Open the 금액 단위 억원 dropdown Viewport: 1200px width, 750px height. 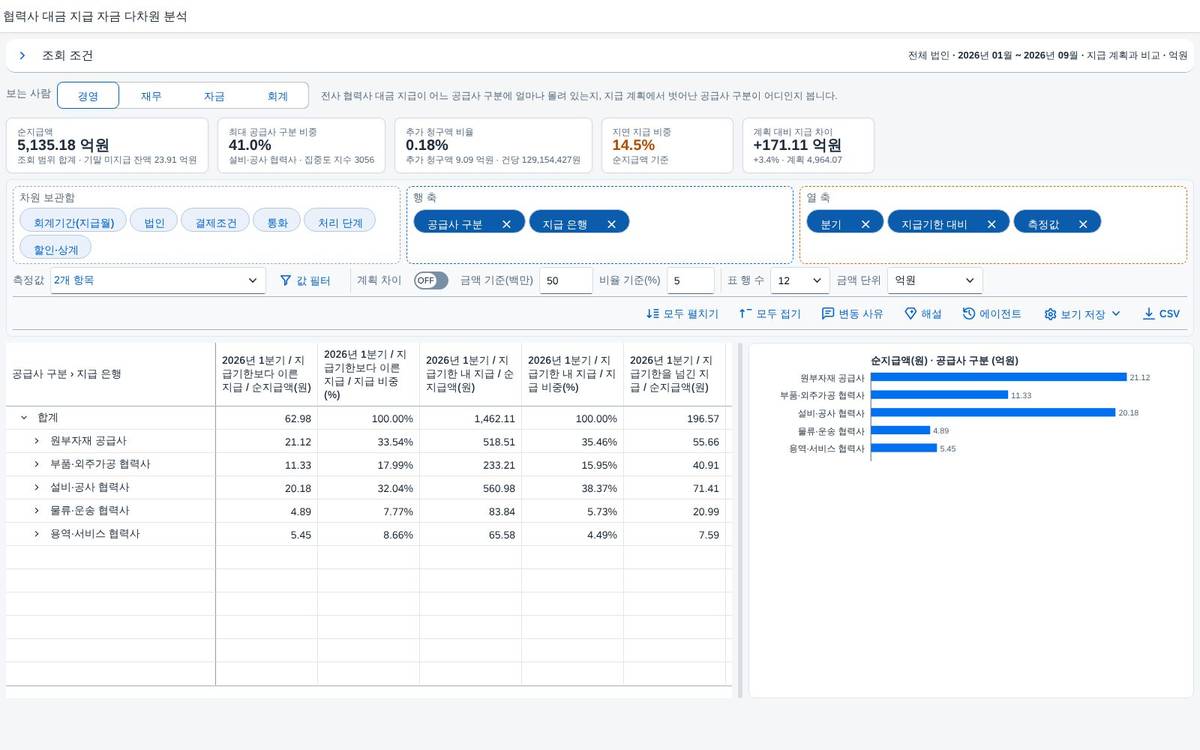pyautogui.click(x=935, y=281)
